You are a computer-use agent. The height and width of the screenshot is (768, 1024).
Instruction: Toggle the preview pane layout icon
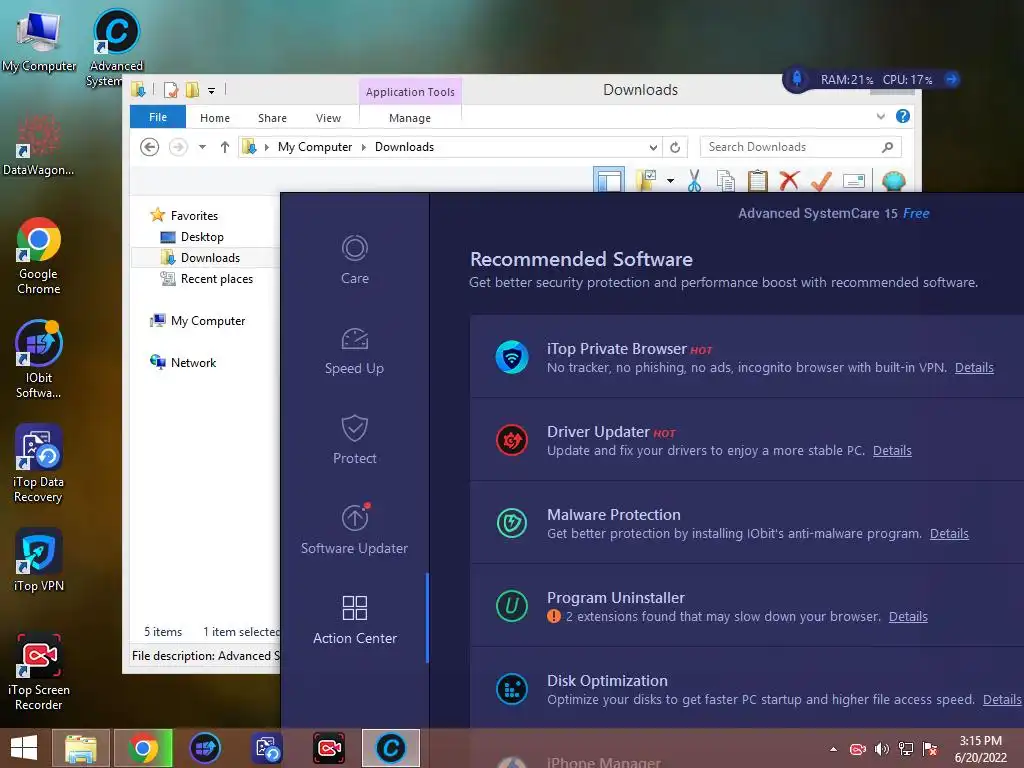click(609, 180)
